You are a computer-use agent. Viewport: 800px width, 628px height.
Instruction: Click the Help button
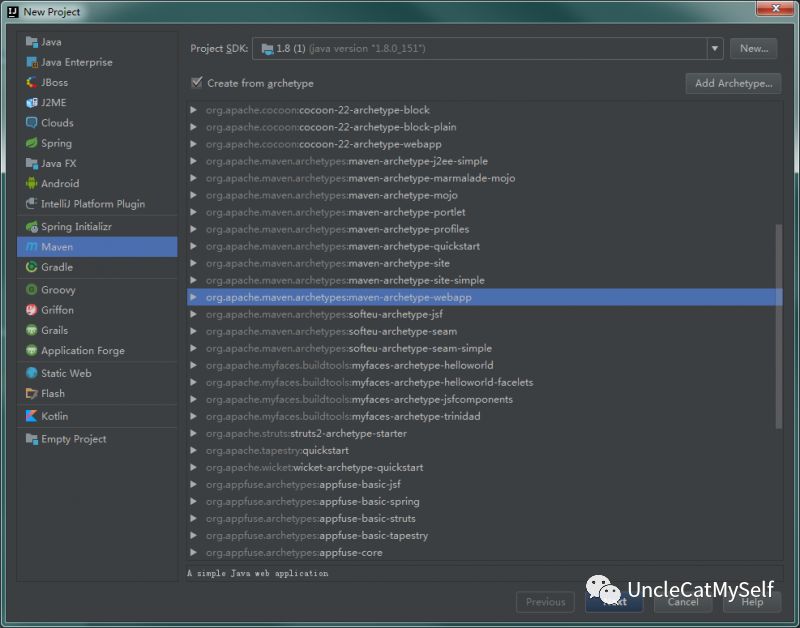coord(752,602)
